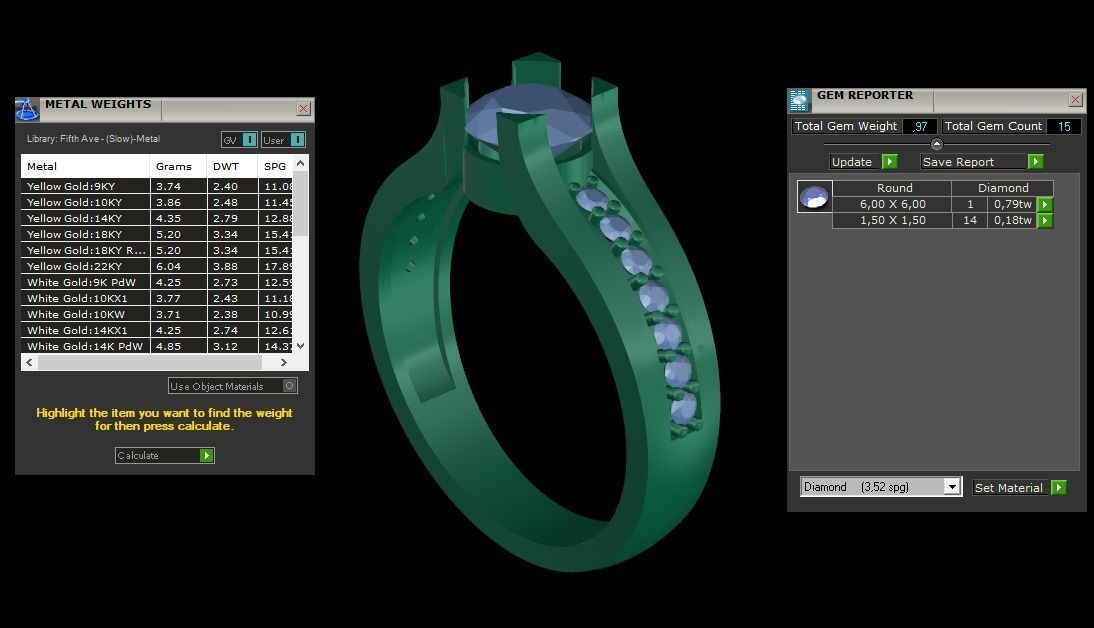The image size is (1094, 628).
Task: Click the Metal Weights panel logo icon
Action: (x=27, y=110)
